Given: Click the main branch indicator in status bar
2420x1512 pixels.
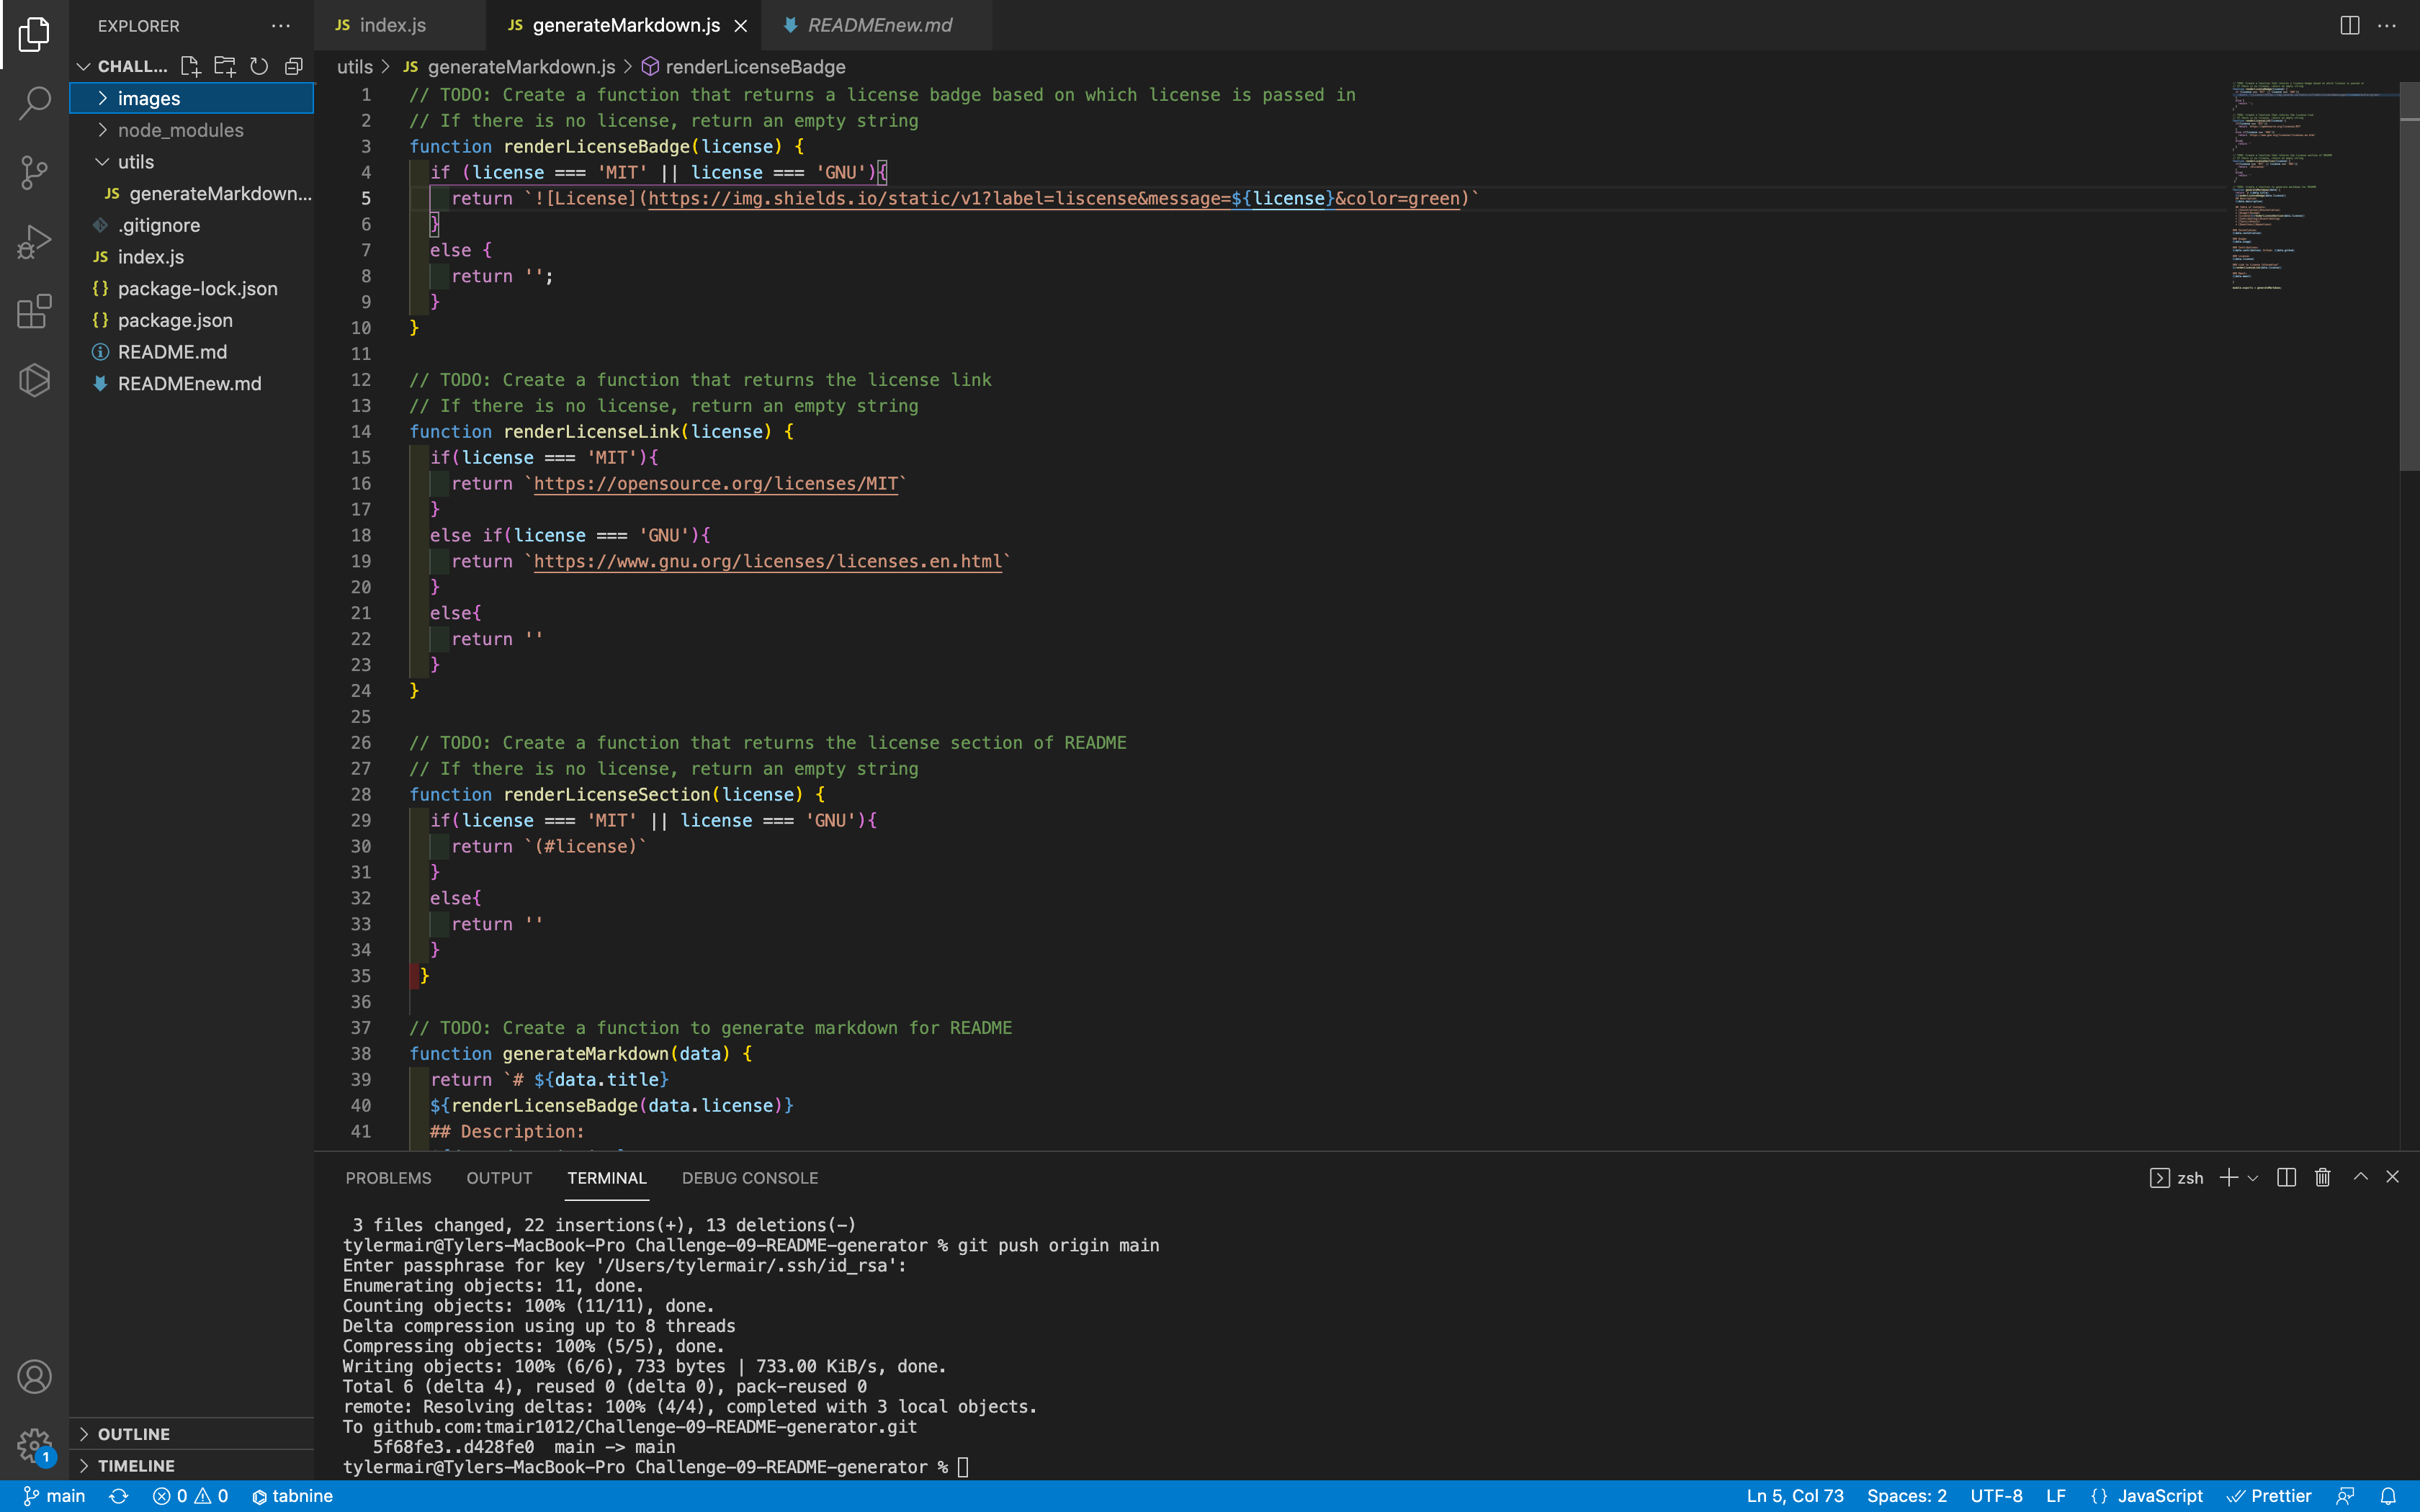Looking at the screenshot, I should click(55, 1495).
